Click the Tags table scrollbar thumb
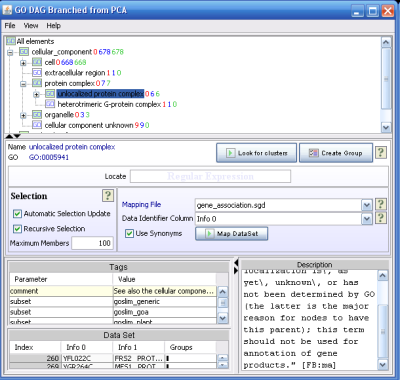 click(x=223, y=303)
